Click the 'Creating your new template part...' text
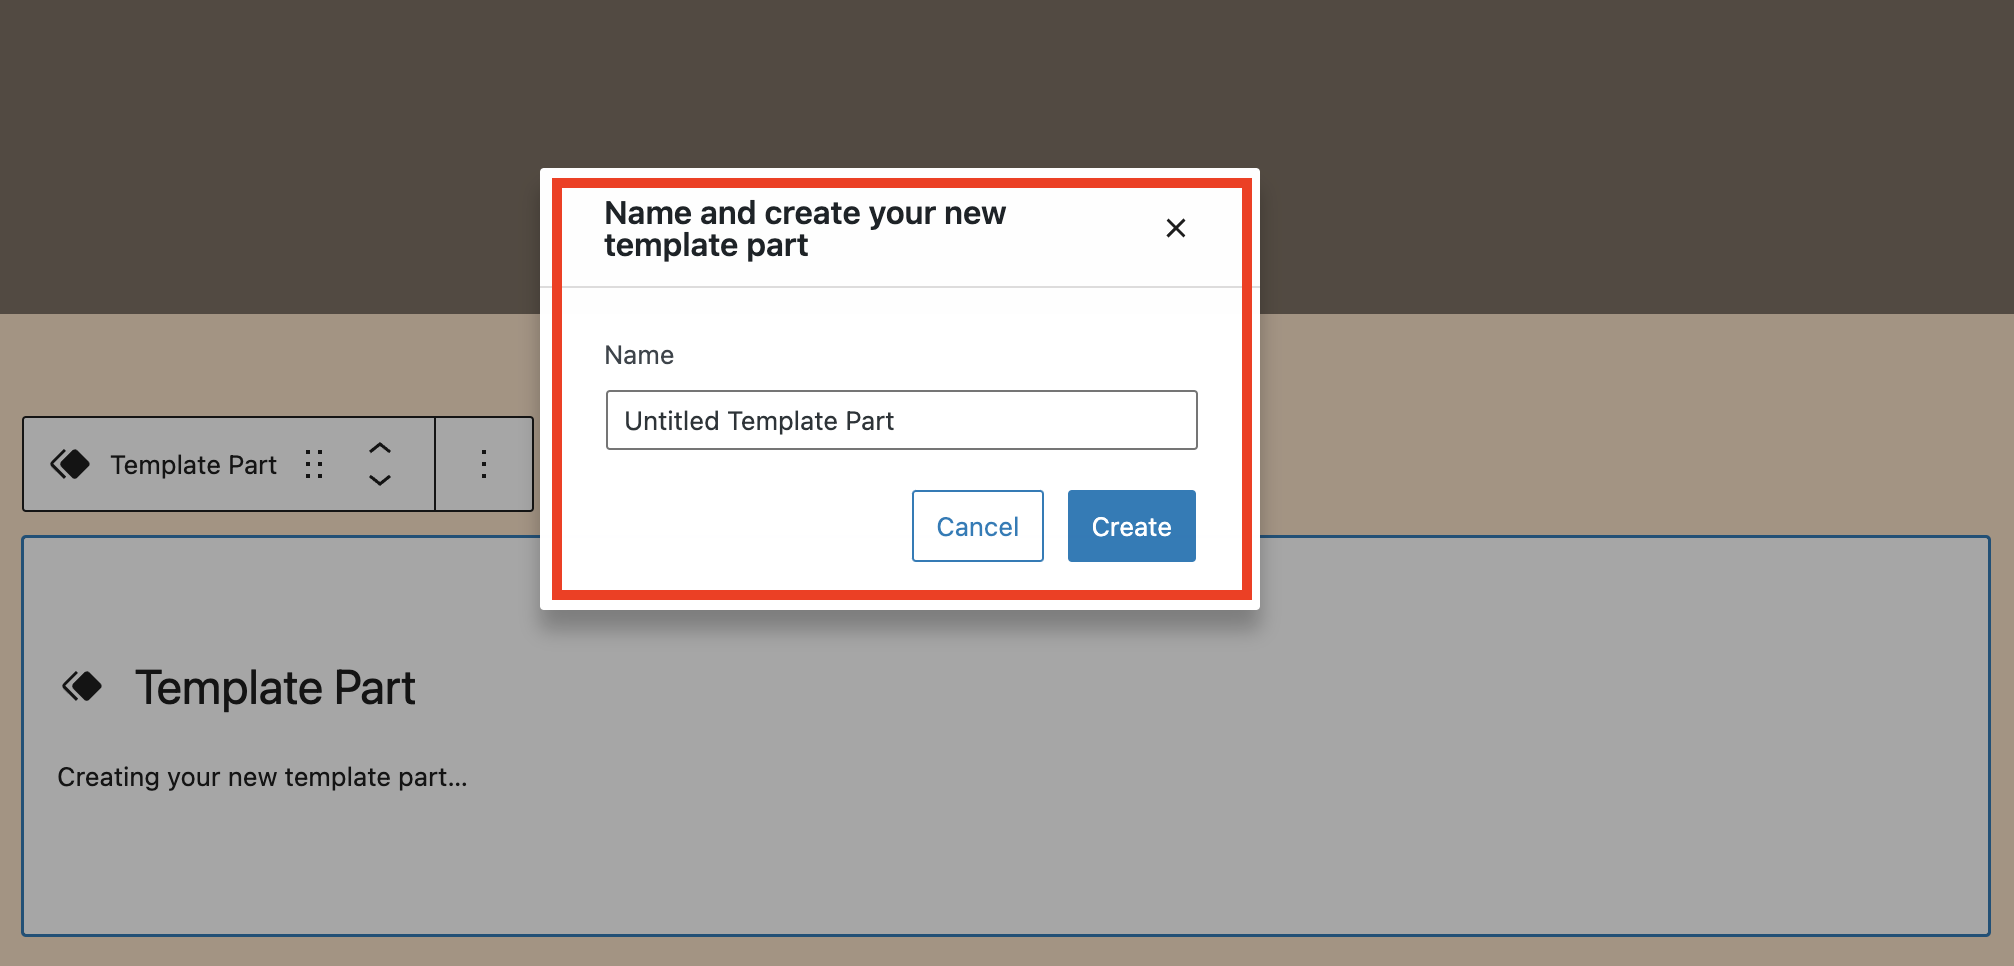This screenshot has width=2014, height=966. click(262, 777)
